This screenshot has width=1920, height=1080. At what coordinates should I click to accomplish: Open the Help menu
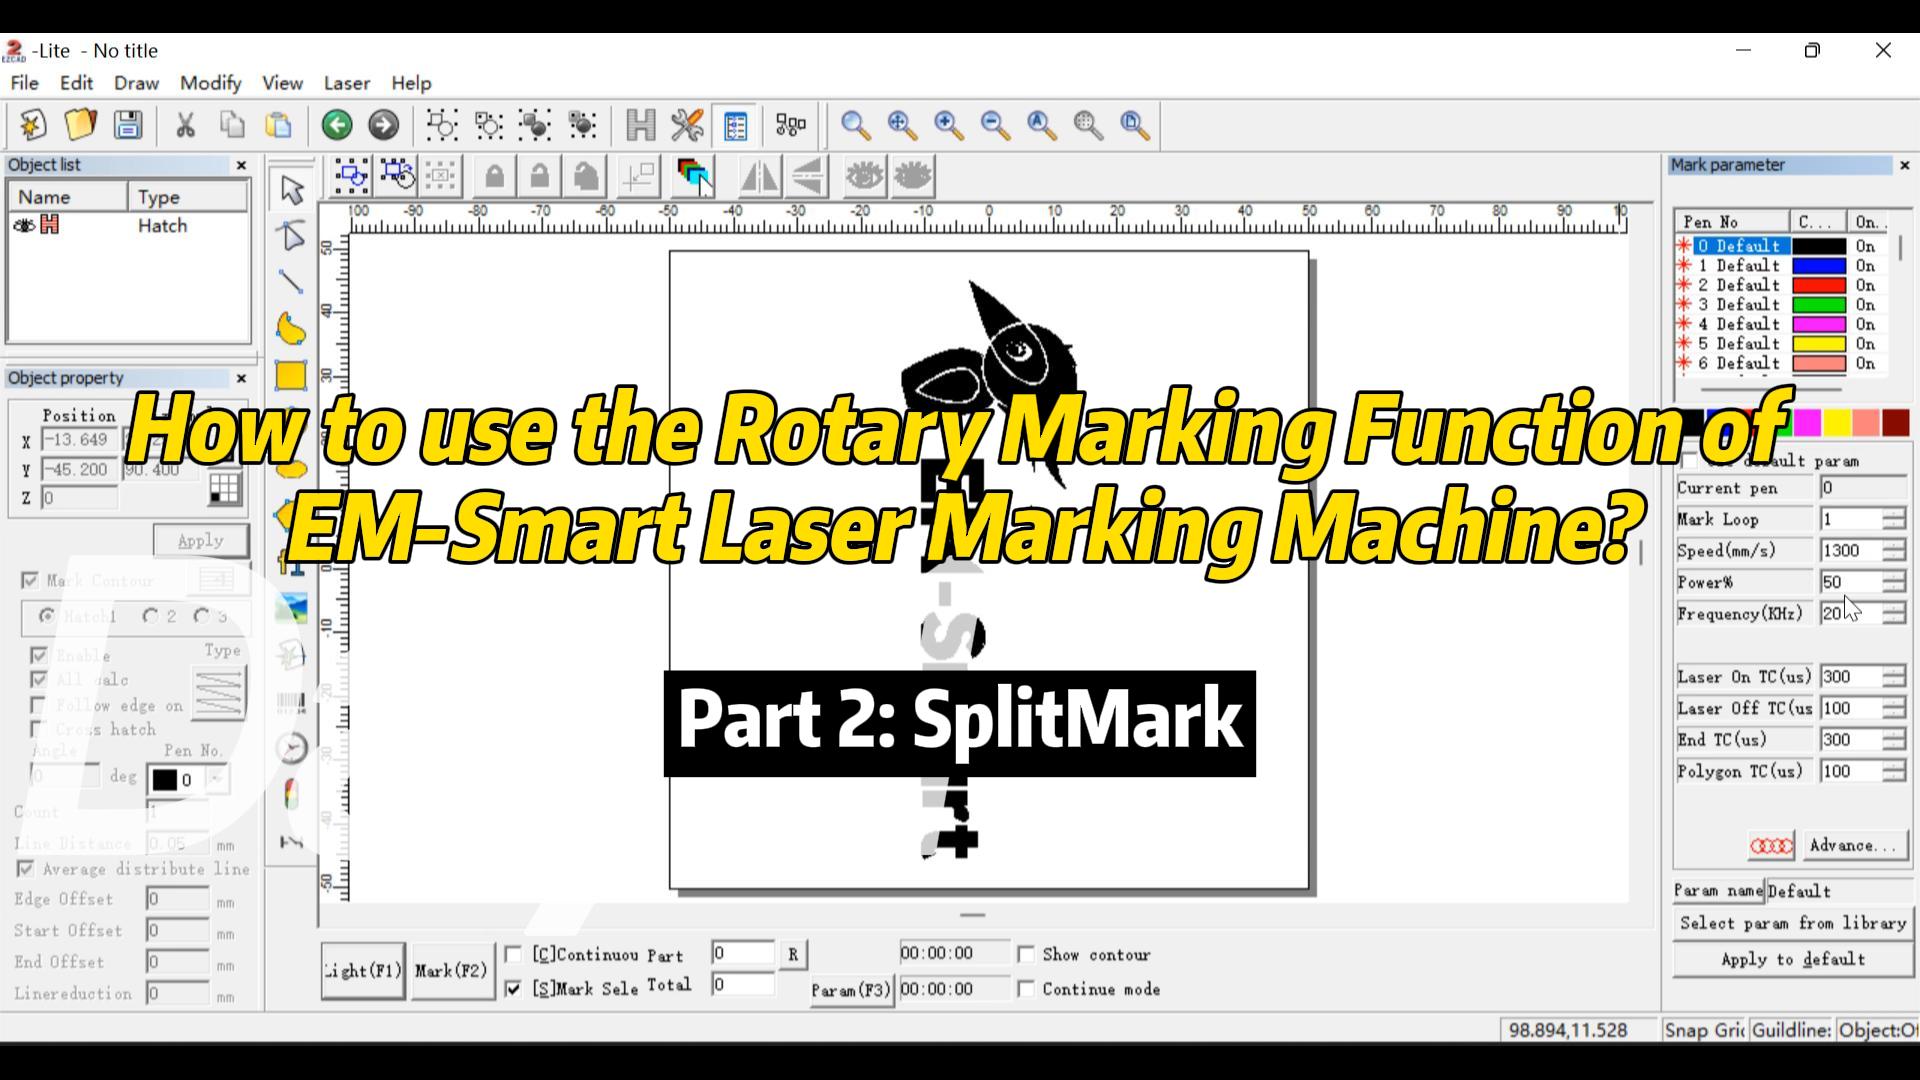411,83
